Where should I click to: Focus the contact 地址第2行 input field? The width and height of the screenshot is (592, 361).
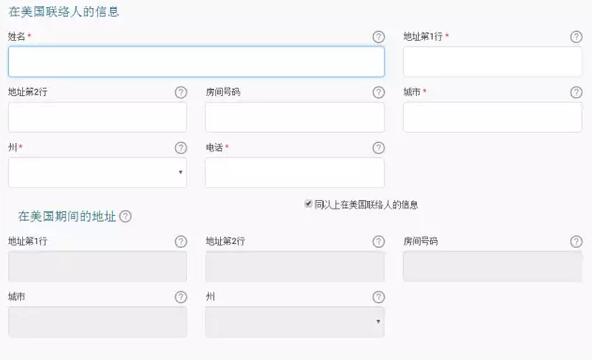click(x=97, y=117)
